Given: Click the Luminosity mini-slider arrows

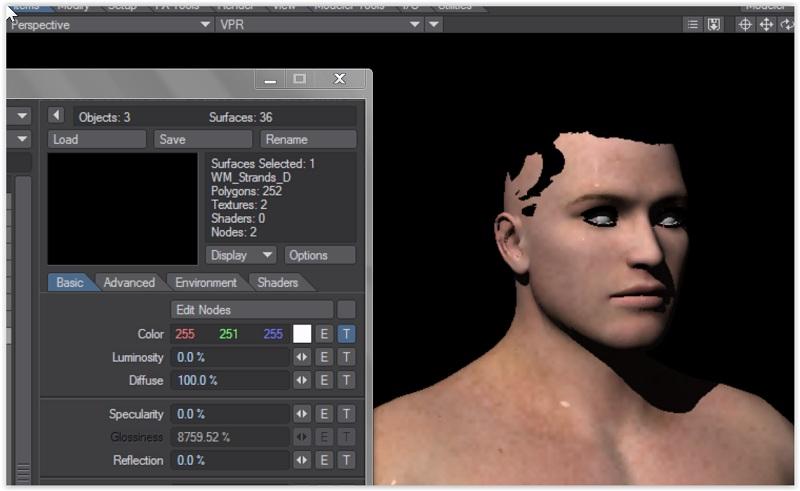Looking at the screenshot, I should 302,357.
